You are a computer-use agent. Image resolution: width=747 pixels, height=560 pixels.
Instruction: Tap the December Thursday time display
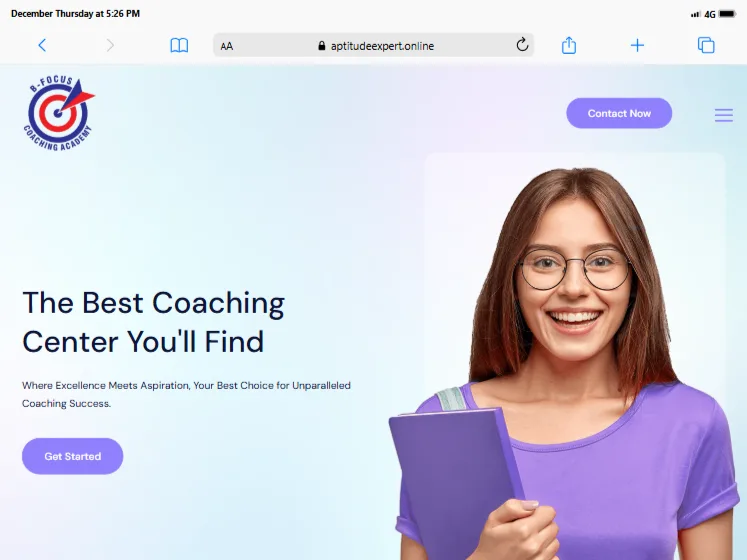(x=75, y=14)
